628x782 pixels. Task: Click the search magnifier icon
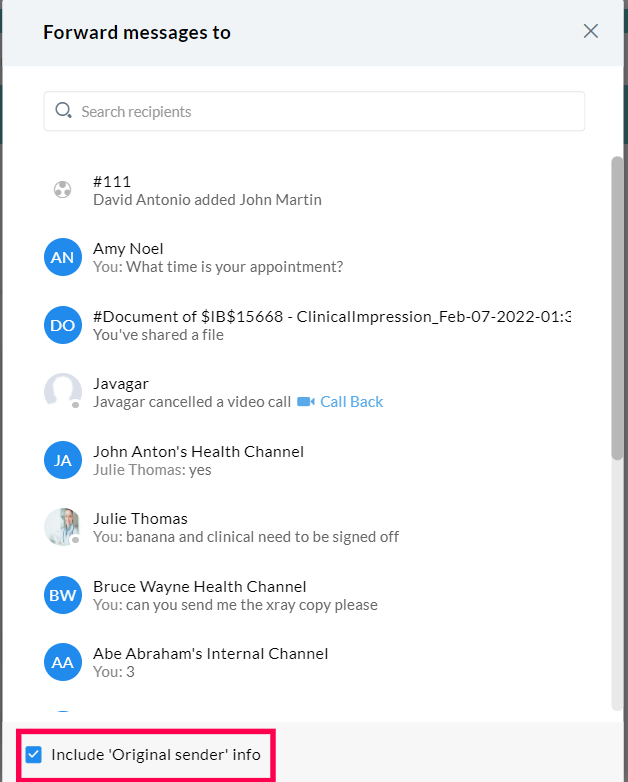[x=64, y=111]
